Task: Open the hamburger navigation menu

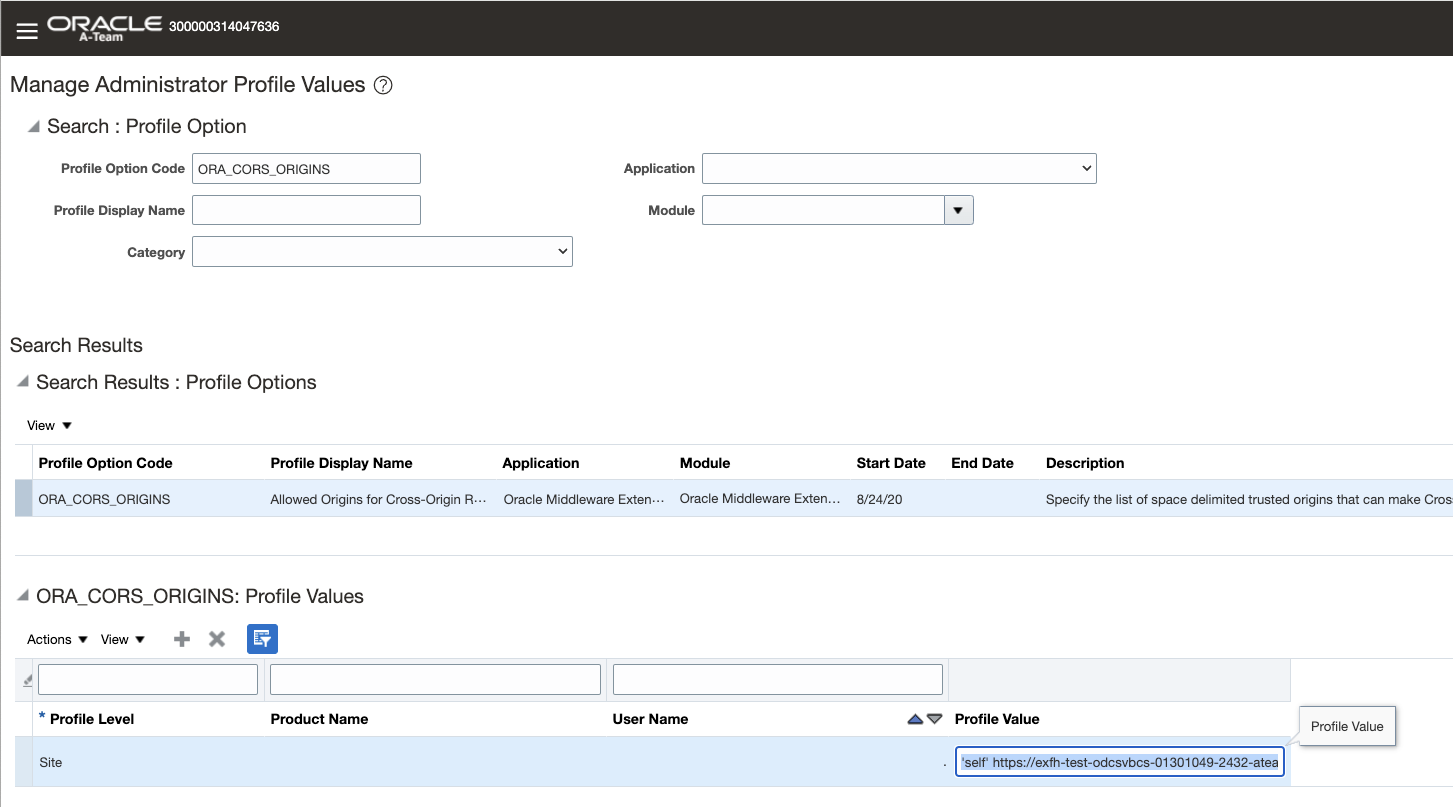Action: [27, 31]
